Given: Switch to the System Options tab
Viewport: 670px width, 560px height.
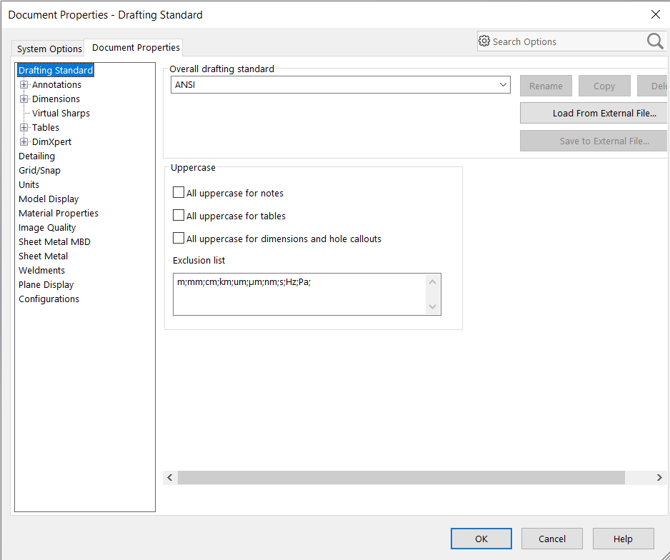Looking at the screenshot, I should pyautogui.click(x=49, y=49).
